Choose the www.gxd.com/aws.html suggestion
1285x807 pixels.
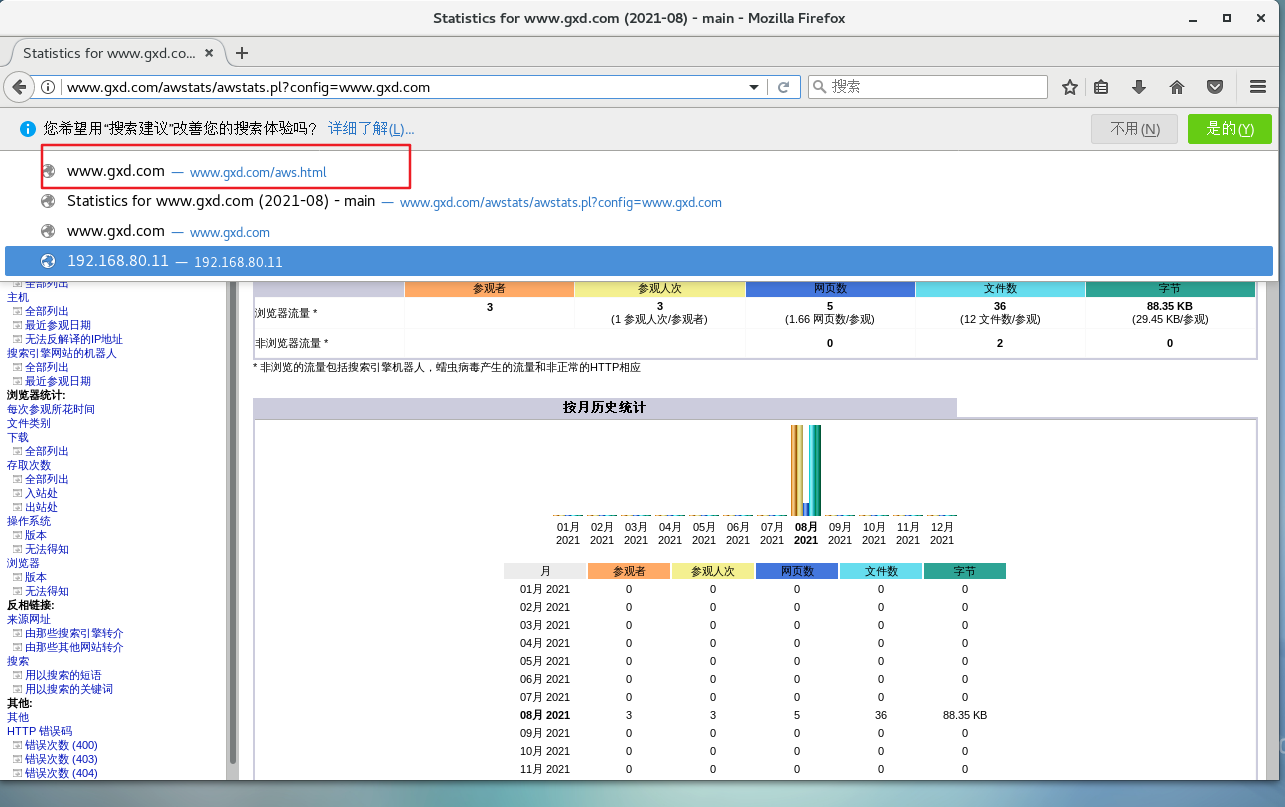pos(639,171)
